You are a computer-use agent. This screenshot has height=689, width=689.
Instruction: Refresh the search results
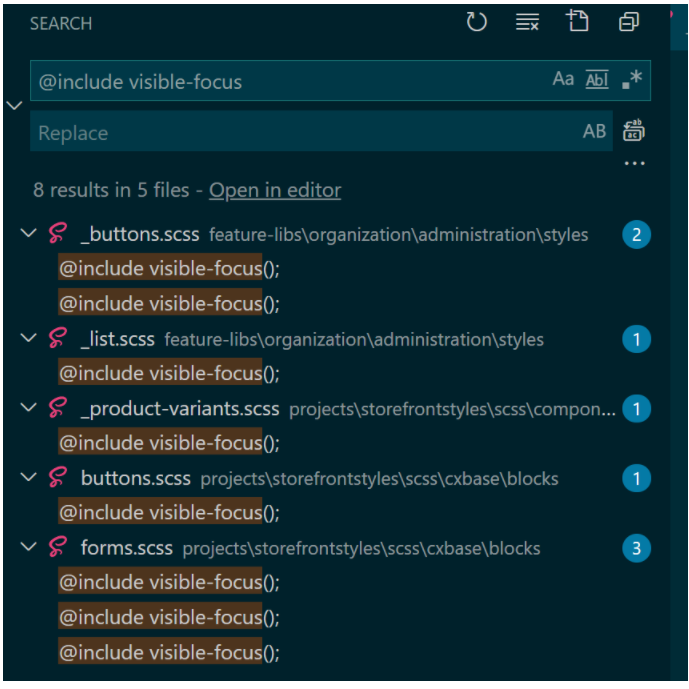click(x=476, y=22)
